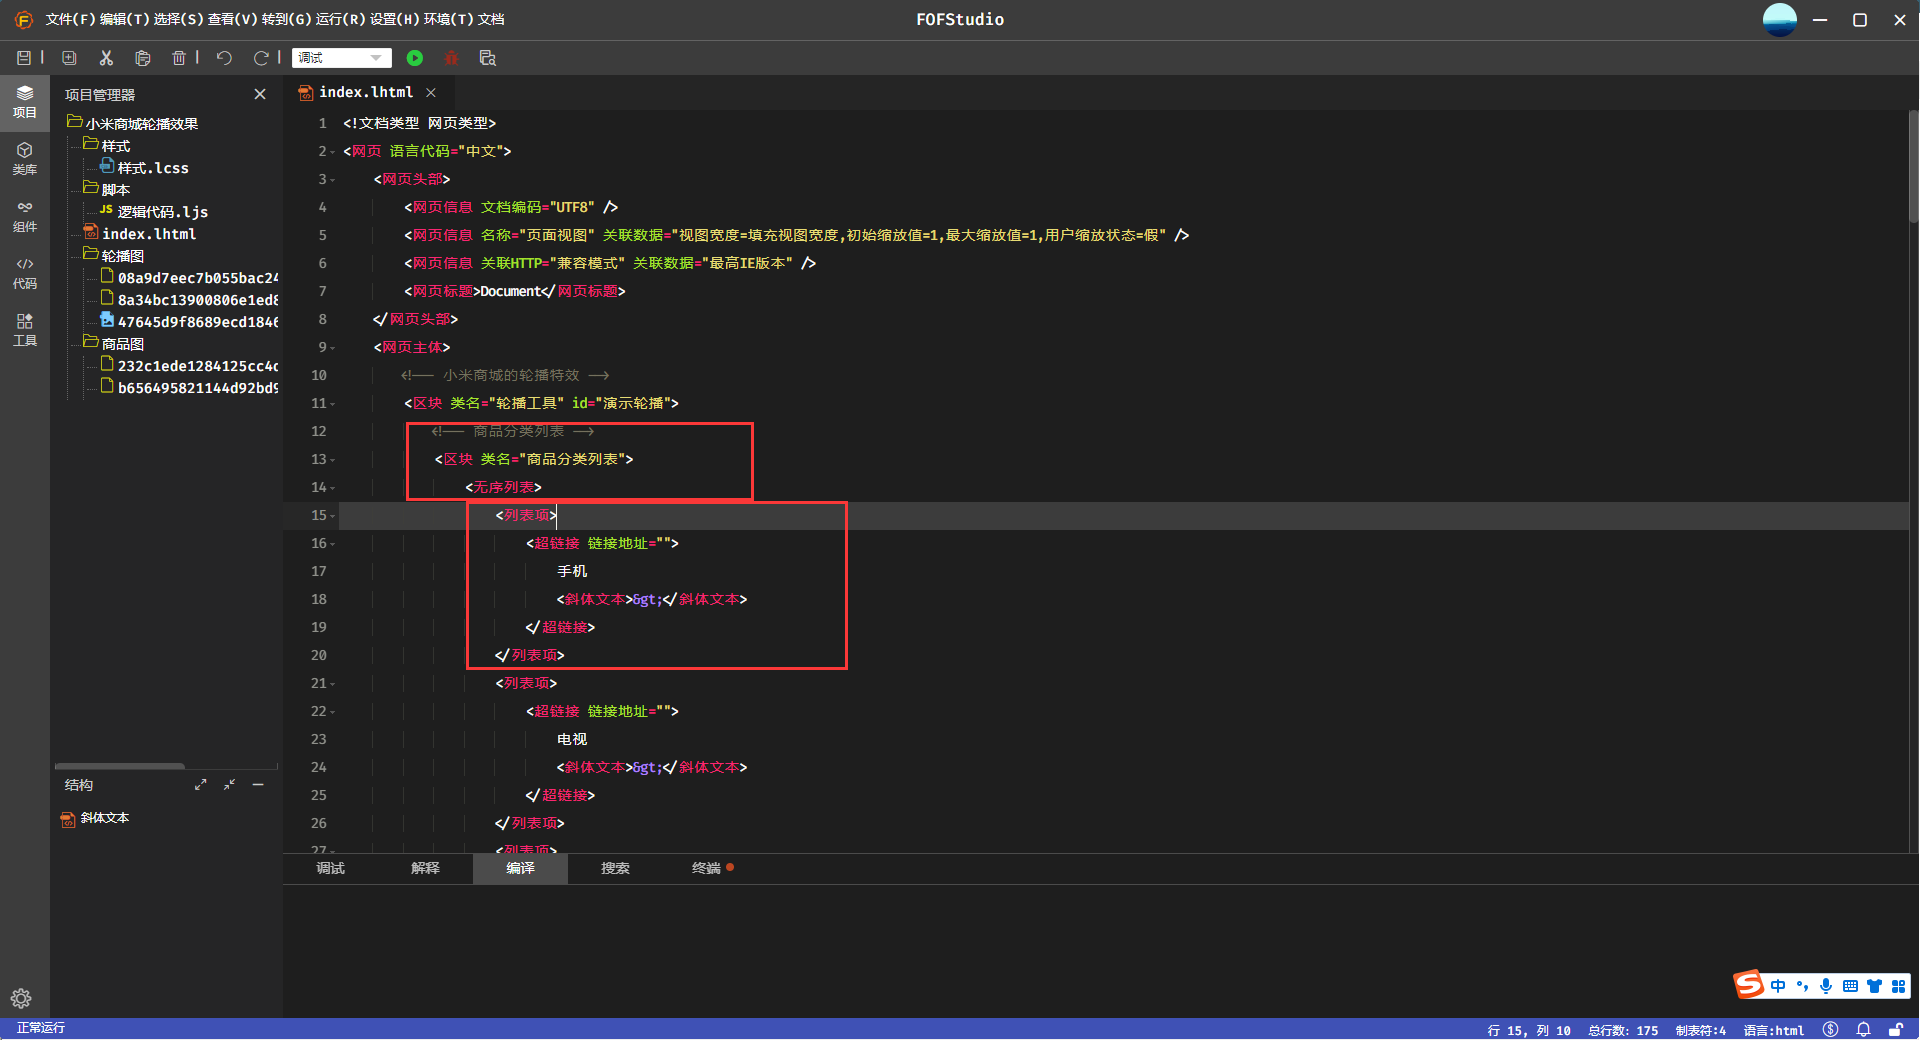Open the 文档 menu
1920x1040 pixels.
(491, 20)
